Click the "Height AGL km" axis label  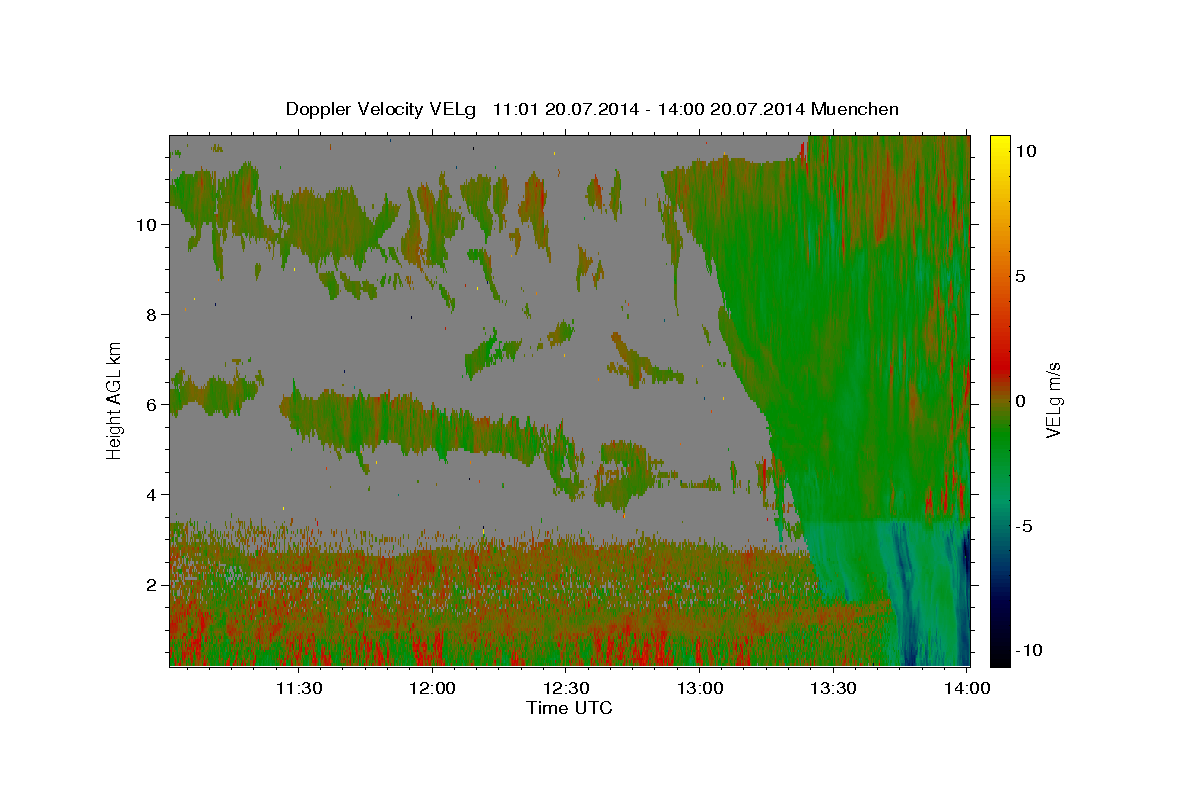pos(114,400)
